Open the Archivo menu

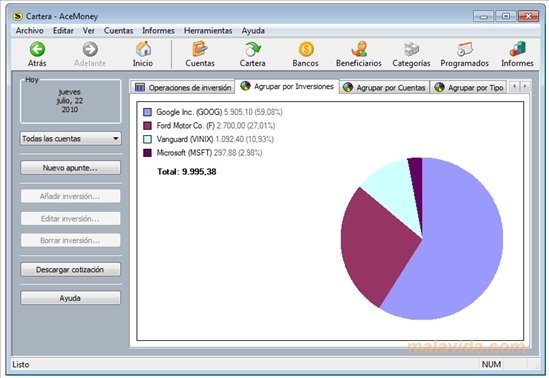coord(29,31)
